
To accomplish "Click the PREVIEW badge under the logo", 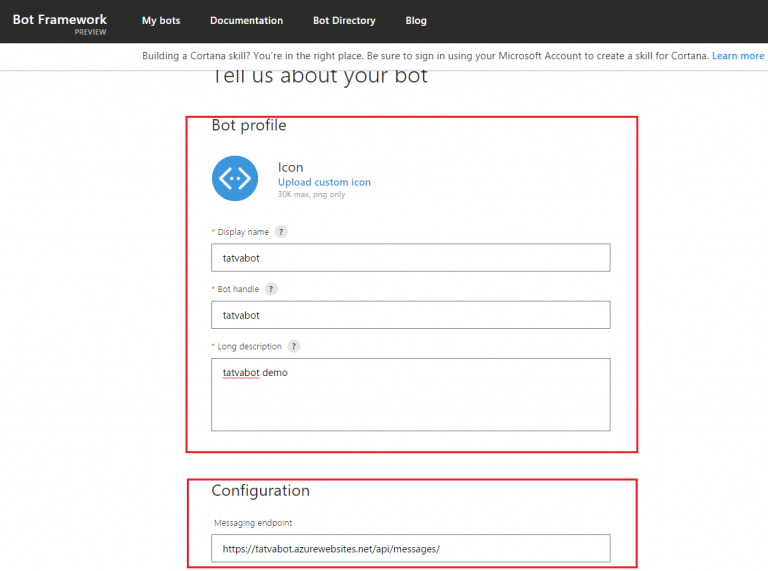I will (x=90, y=32).
